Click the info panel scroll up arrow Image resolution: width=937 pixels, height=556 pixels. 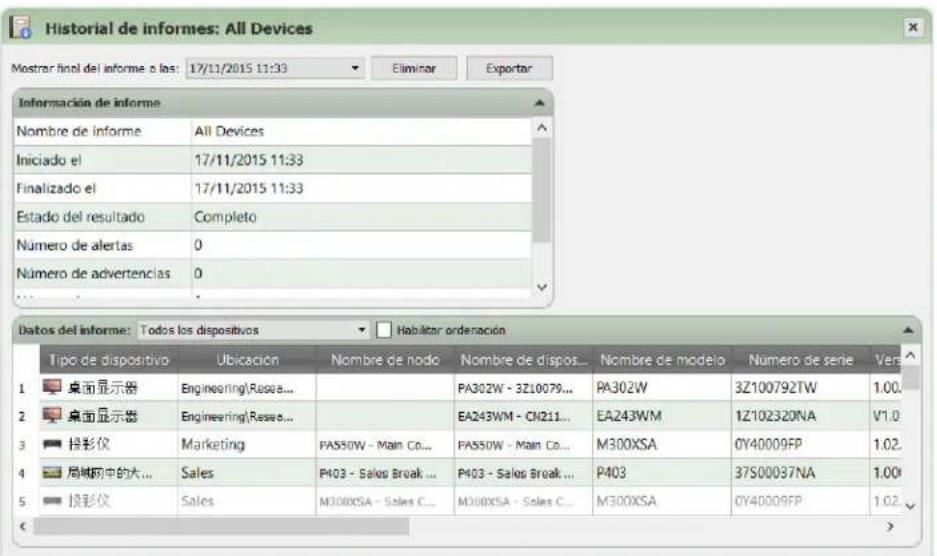pyautogui.click(x=541, y=127)
